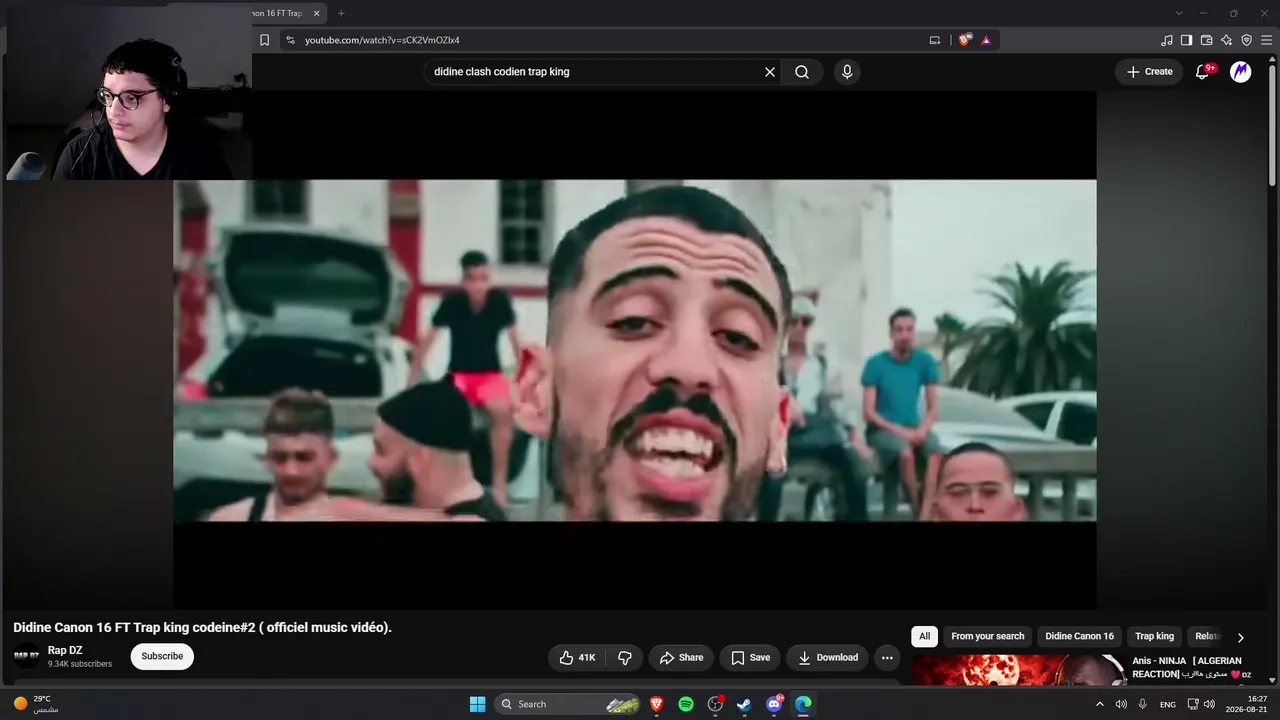Click the video player to pause
1280x720 pixels.
pos(634,350)
